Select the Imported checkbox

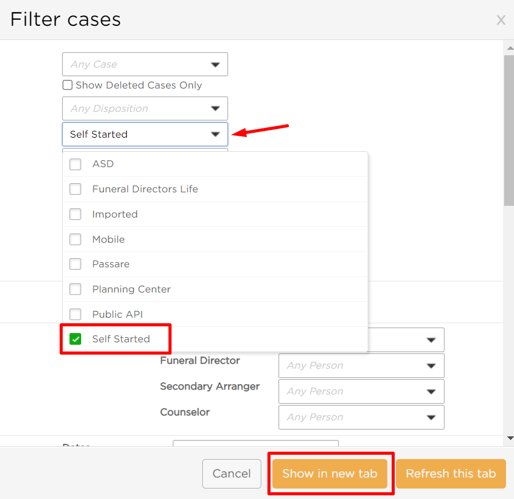click(75, 214)
